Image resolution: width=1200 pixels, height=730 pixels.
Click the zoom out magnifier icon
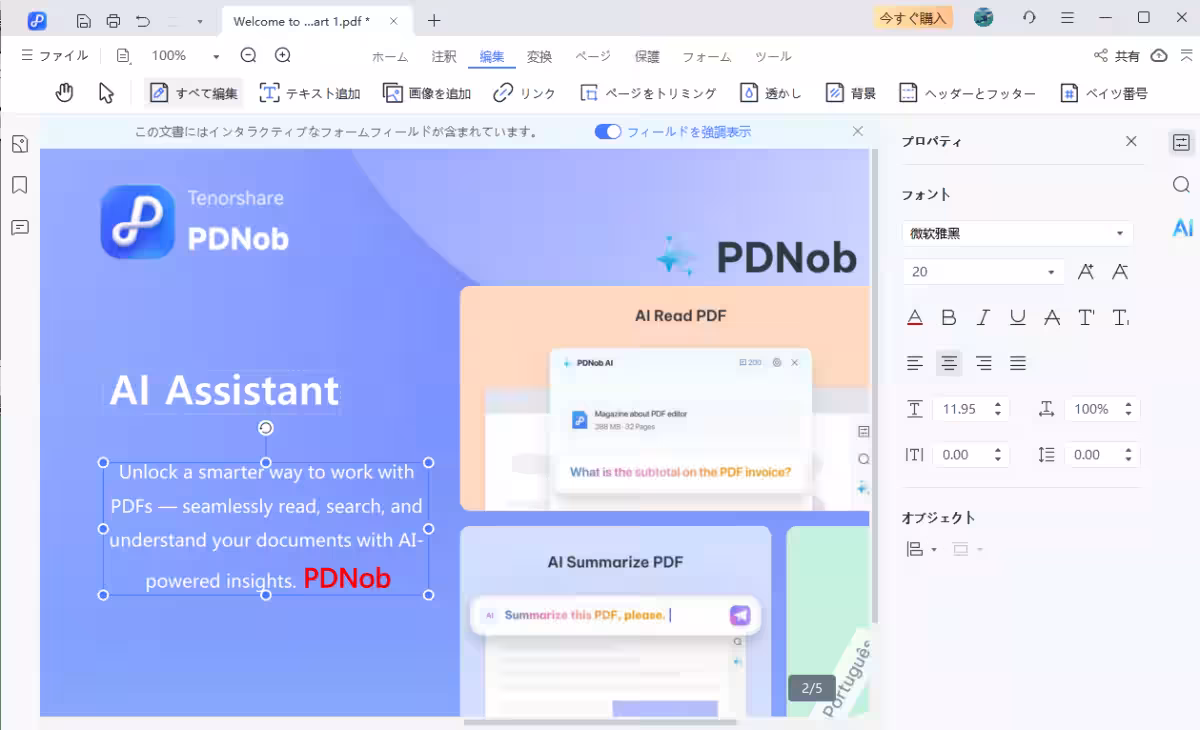pyautogui.click(x=248, y=56)
